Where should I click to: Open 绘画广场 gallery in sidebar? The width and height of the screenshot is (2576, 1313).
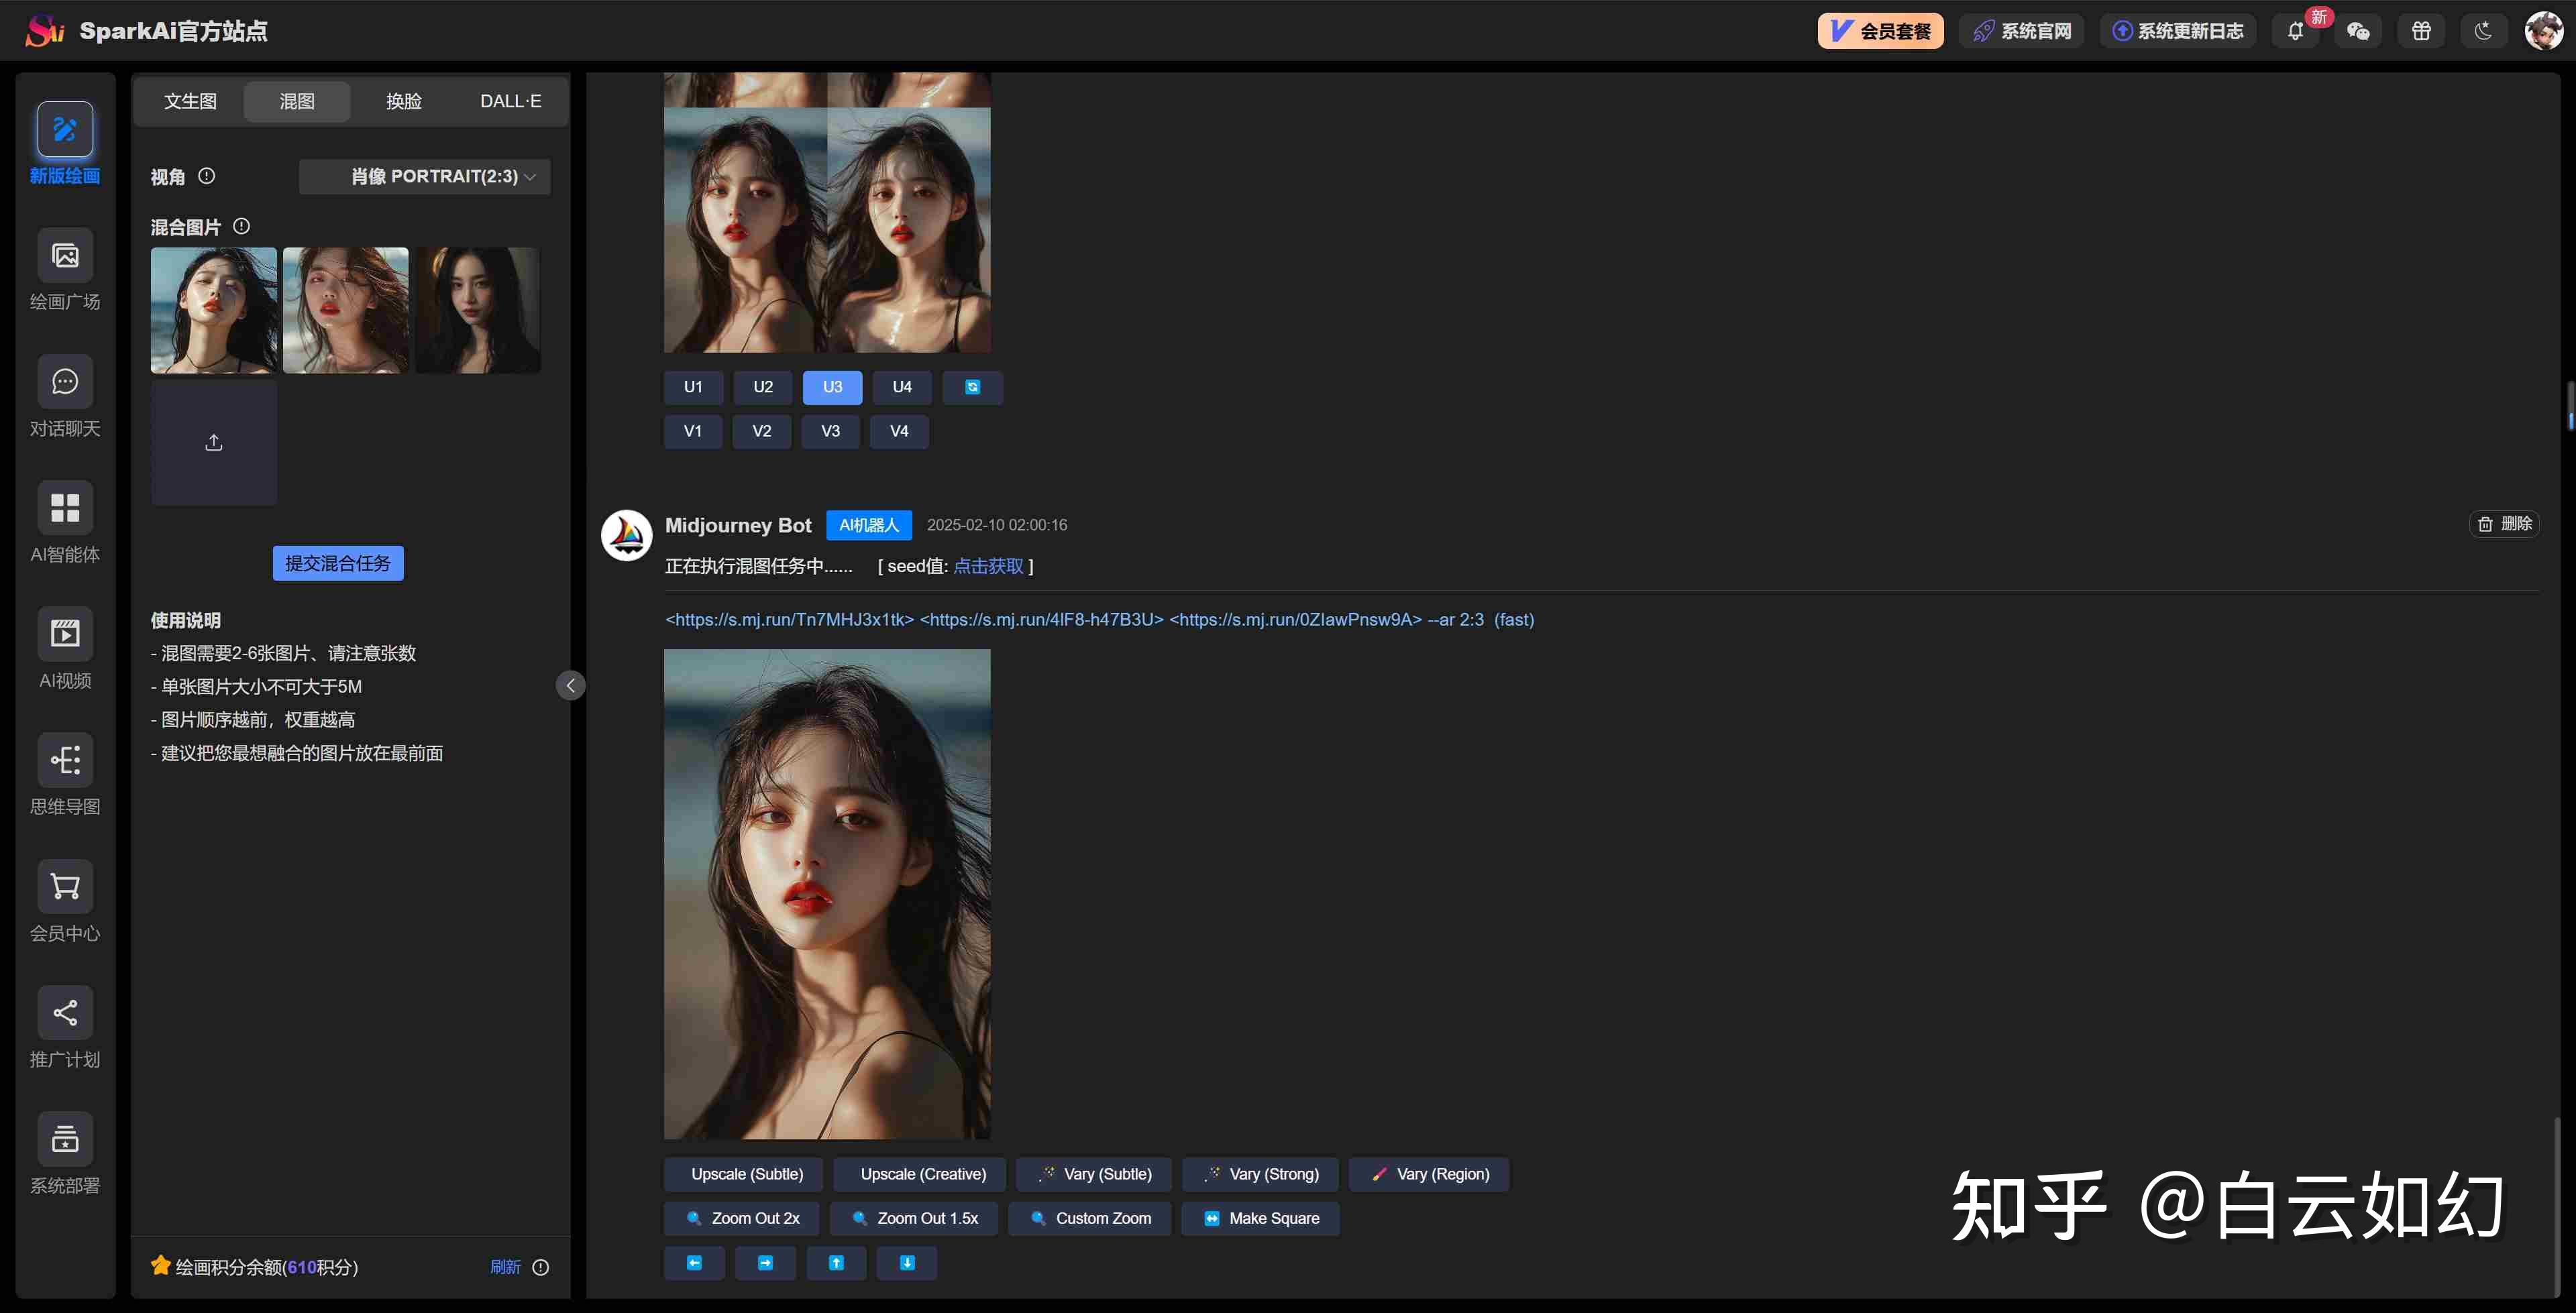[x=65, y=256]
